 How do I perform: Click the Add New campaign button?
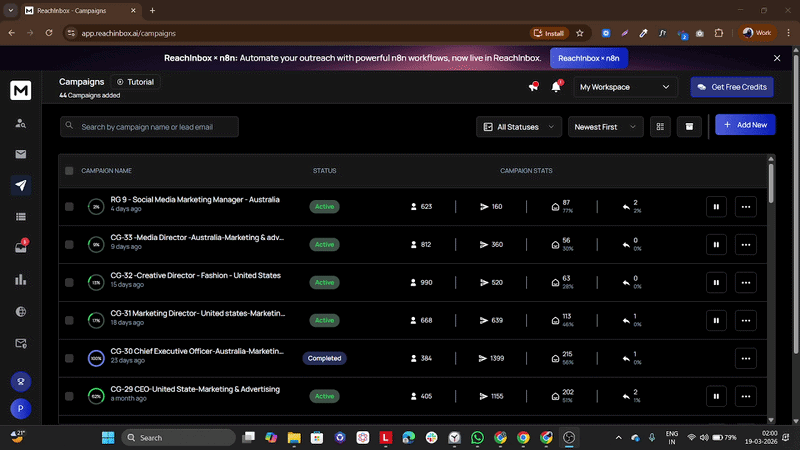[745, 124]
